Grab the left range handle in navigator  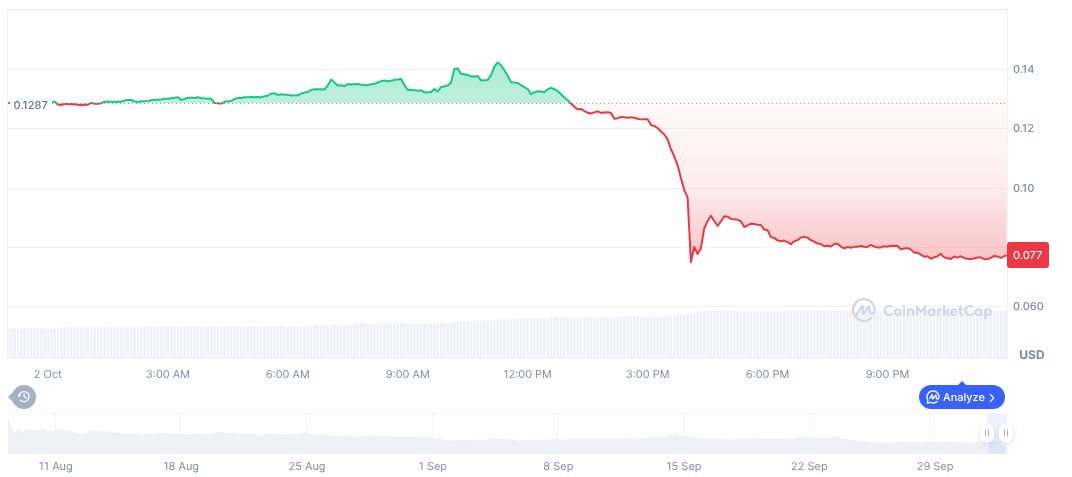pyautogui.click(x=987, y=433)
